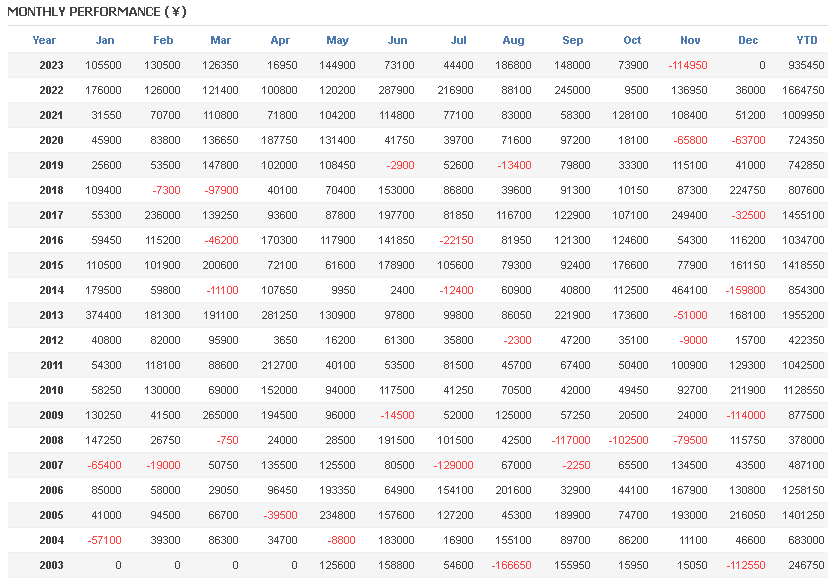This screenshot has height=586, width=834.
Task: Click the Year column header
Action: (x=44, y=40)
